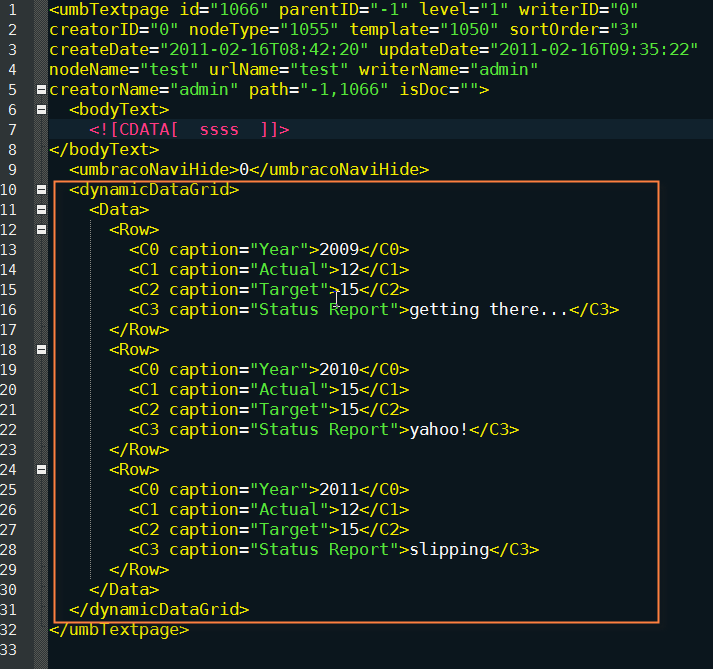Click the Actual value 12 on line 14
The height and width of the screenshot is (669, 713).
[349, 270]
